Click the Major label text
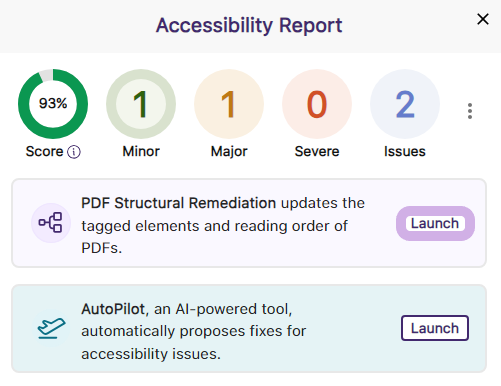This screenshot has height=386, width=501. 229,152
